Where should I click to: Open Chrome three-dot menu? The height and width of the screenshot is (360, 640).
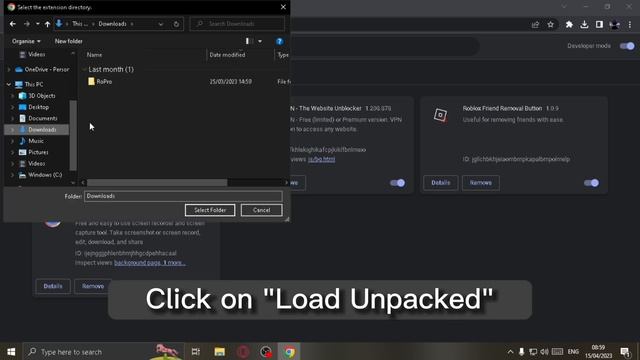630,25
